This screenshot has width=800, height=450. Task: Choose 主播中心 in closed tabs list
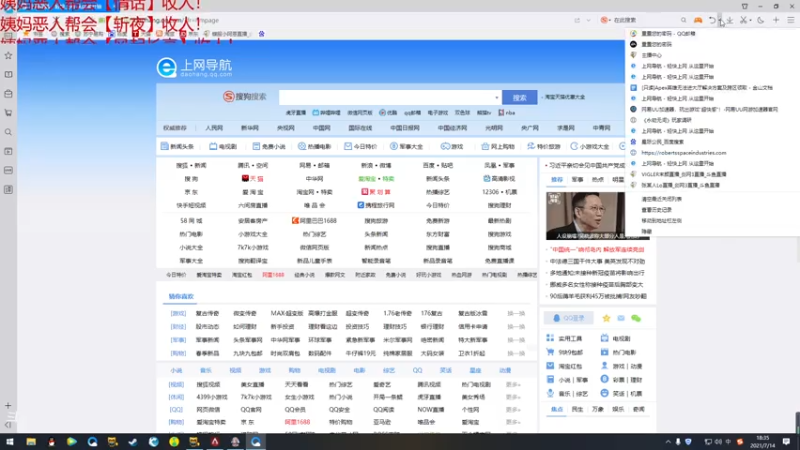click(652, 55)
